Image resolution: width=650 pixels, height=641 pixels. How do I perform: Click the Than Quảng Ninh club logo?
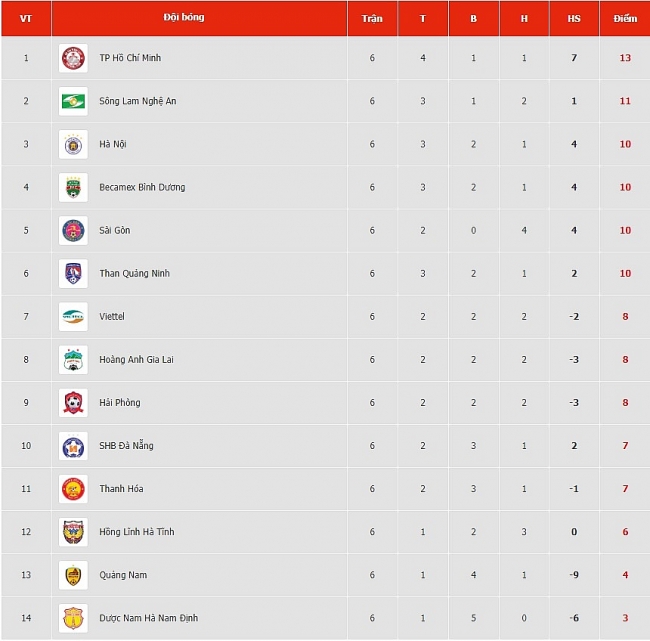coord(73,274)
